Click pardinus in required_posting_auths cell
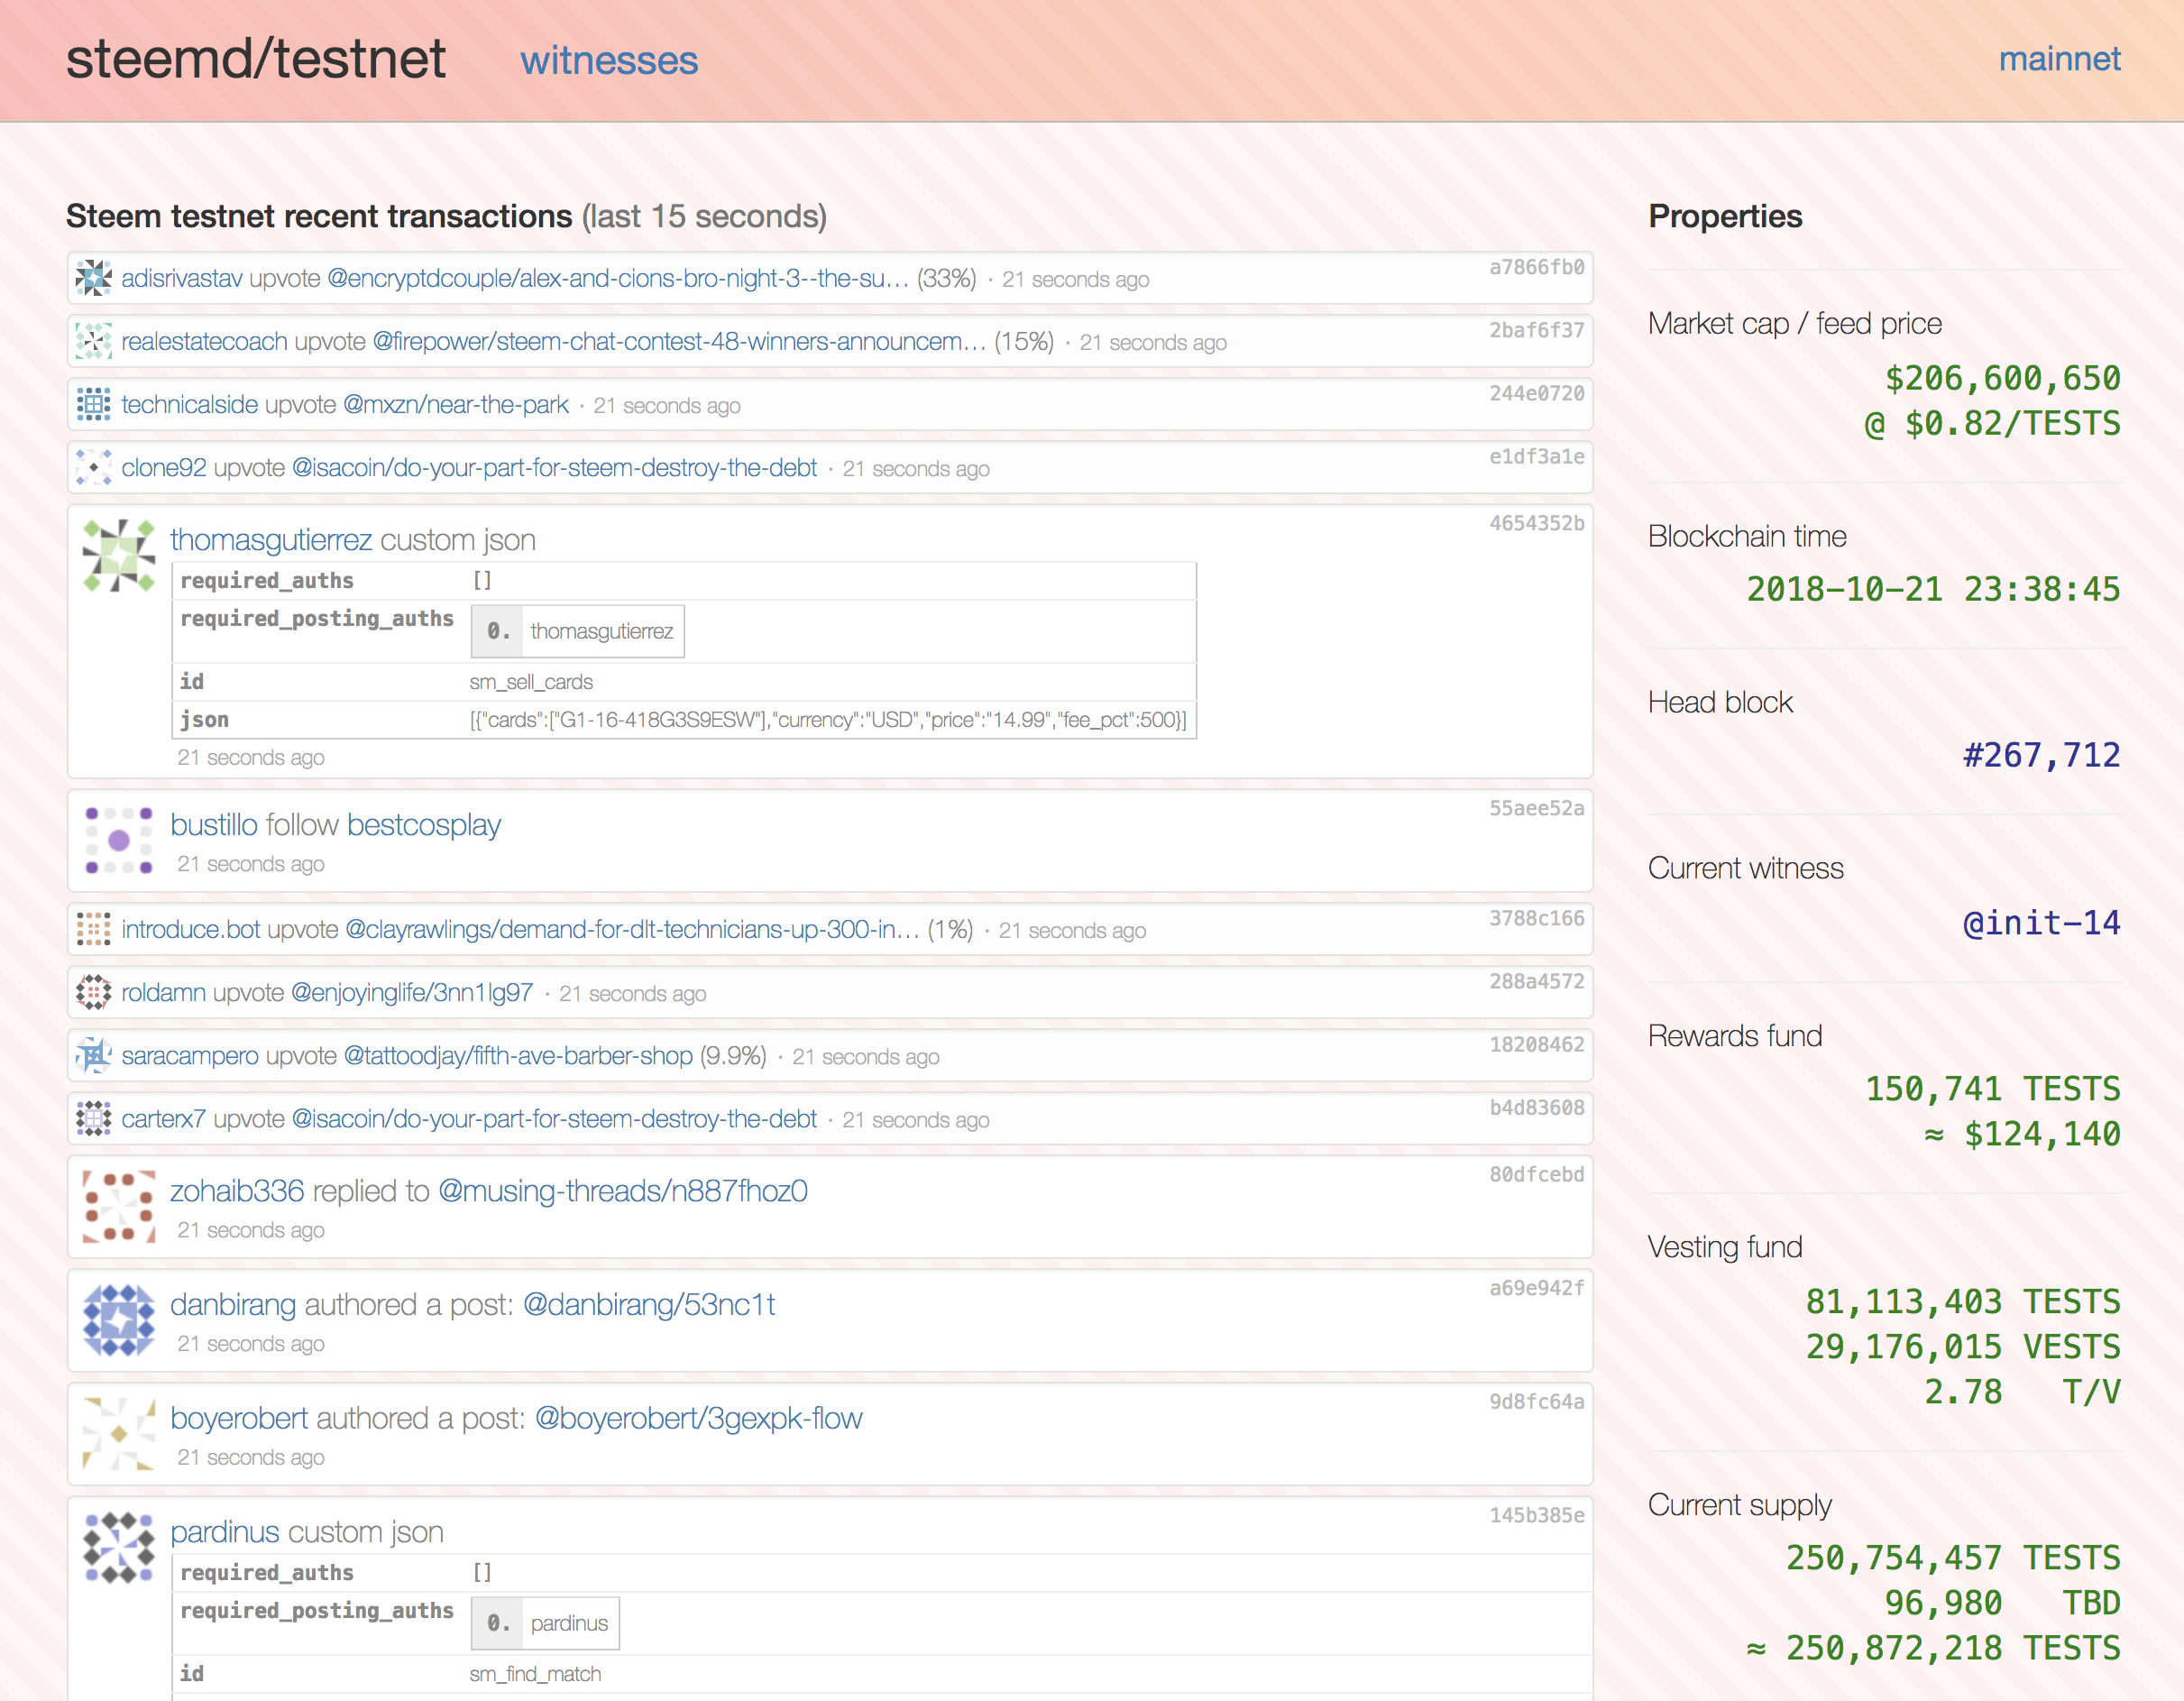The height and width of the screenshot is (1701, 2184). click(569, 1623)
